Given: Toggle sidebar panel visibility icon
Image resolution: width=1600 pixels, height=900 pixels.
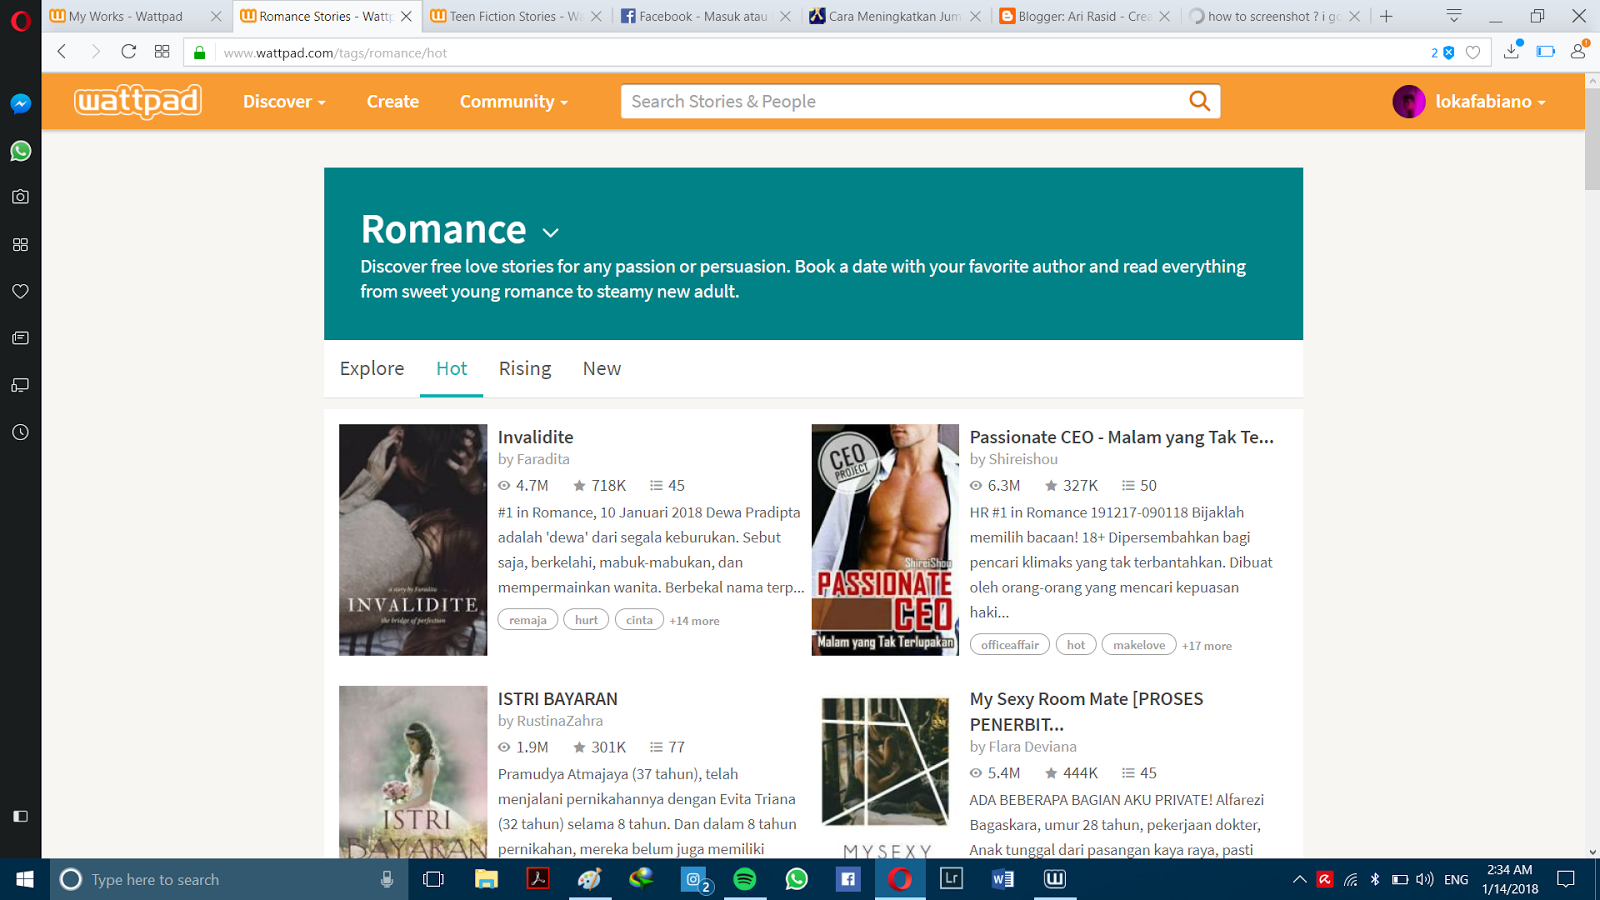Looking at the screenshot, I should 20,816.
